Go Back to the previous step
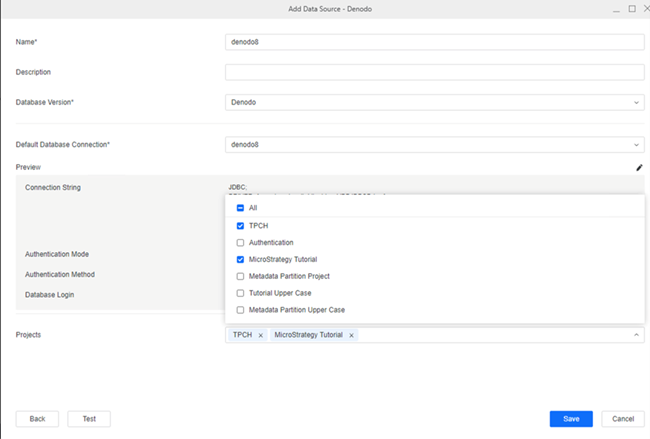The width and height of the screenshot is (650, 439). click(37, 419)
